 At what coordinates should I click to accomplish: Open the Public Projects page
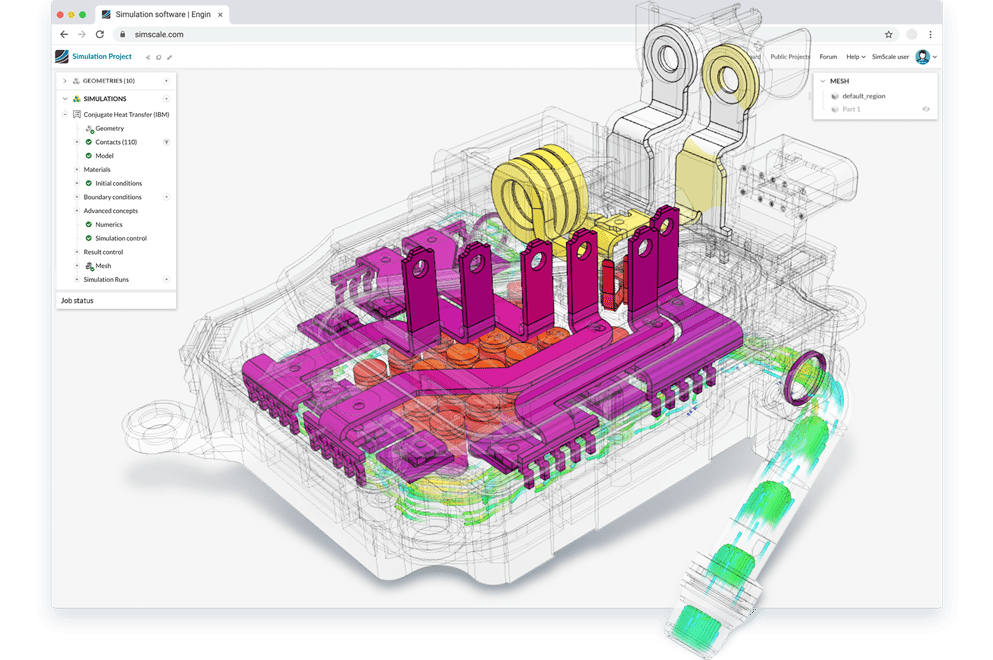790,57
